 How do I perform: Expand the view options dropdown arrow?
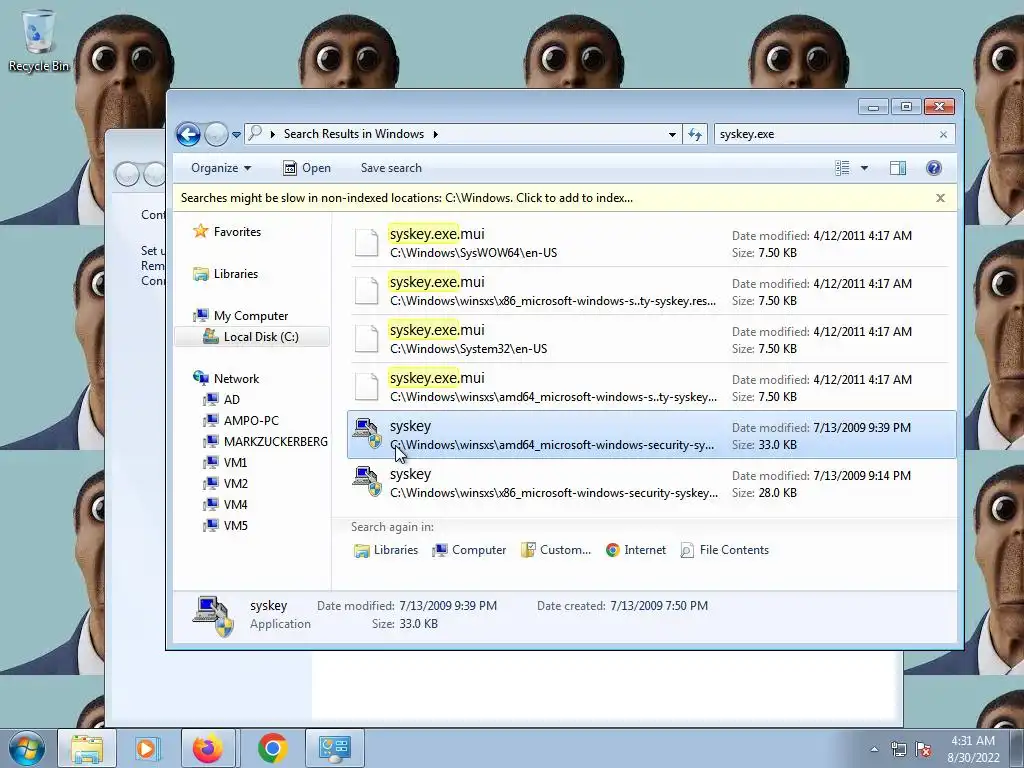pyautogui.click(x=864, y=168)
